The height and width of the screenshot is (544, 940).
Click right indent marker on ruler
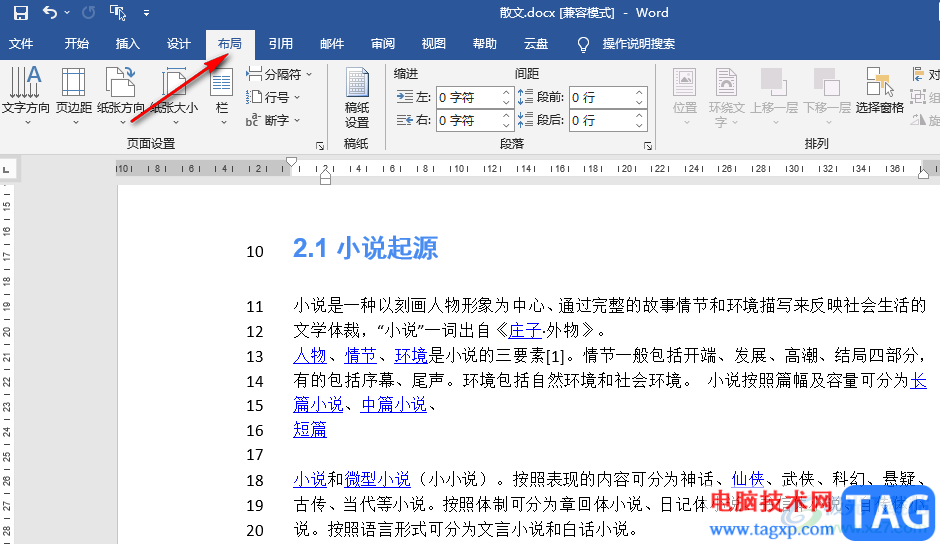(x=923, y=173)
